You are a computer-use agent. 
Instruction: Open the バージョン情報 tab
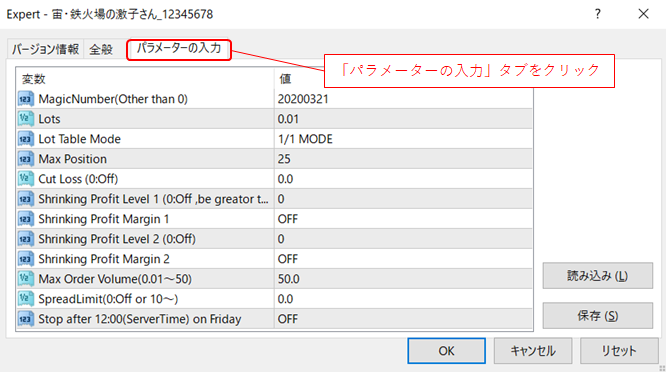tap(45, 49)
